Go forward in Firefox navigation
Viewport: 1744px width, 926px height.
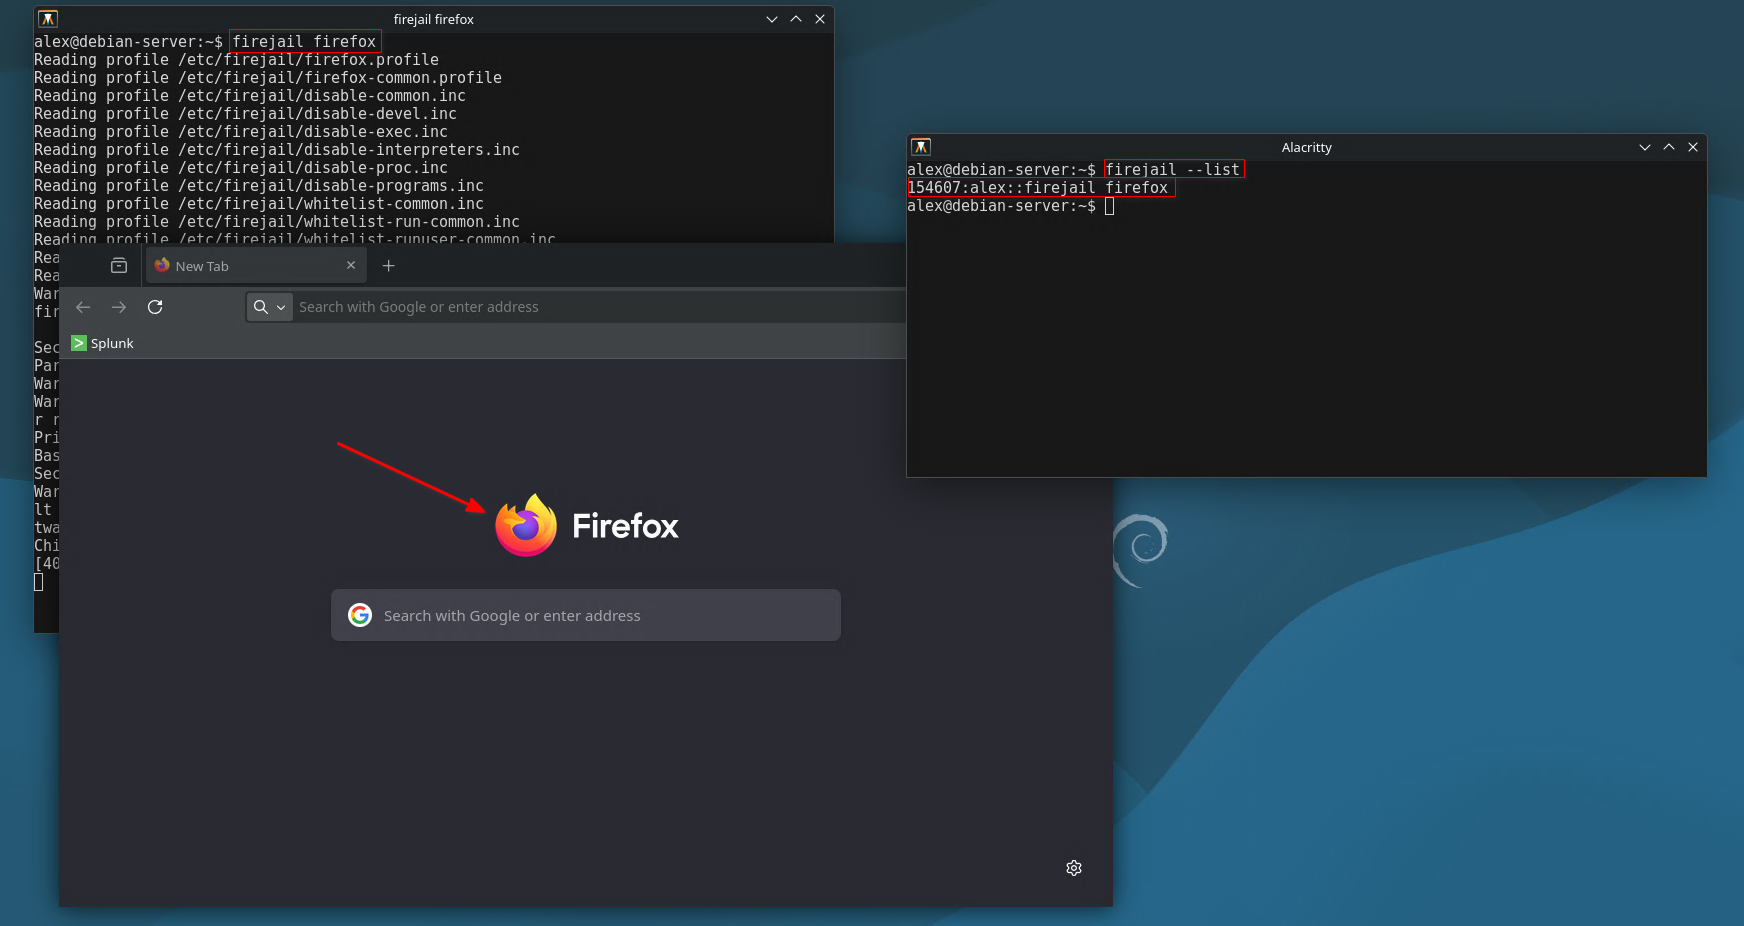click(x=119, y=307)
